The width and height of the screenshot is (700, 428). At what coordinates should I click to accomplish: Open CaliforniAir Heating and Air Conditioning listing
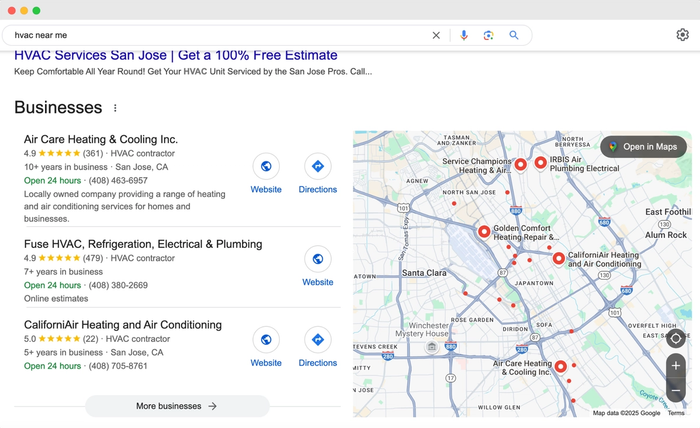click(123, 324)
